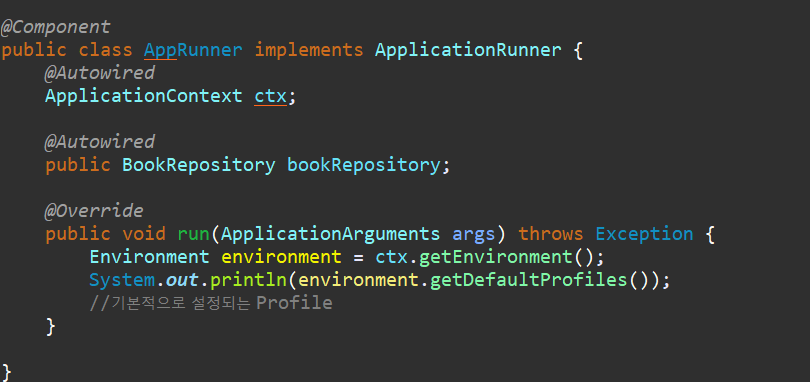The image size is (810, 382).
Task: Click the opening brace after Exception
Action: tap(709, 234)
